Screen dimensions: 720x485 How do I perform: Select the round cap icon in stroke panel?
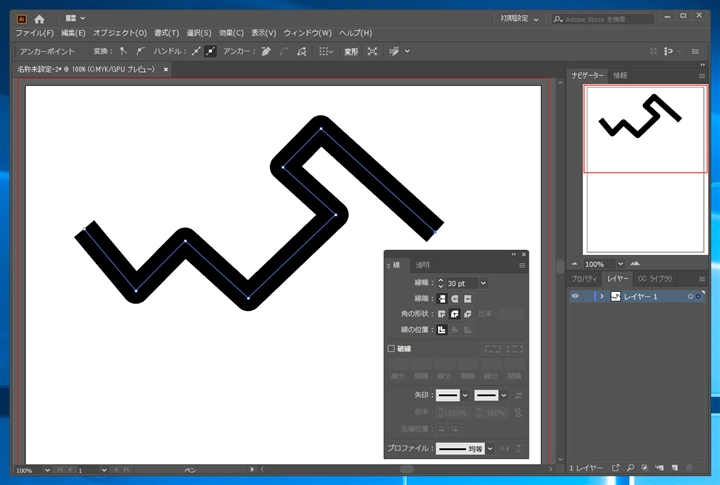[x=455, y=299]
